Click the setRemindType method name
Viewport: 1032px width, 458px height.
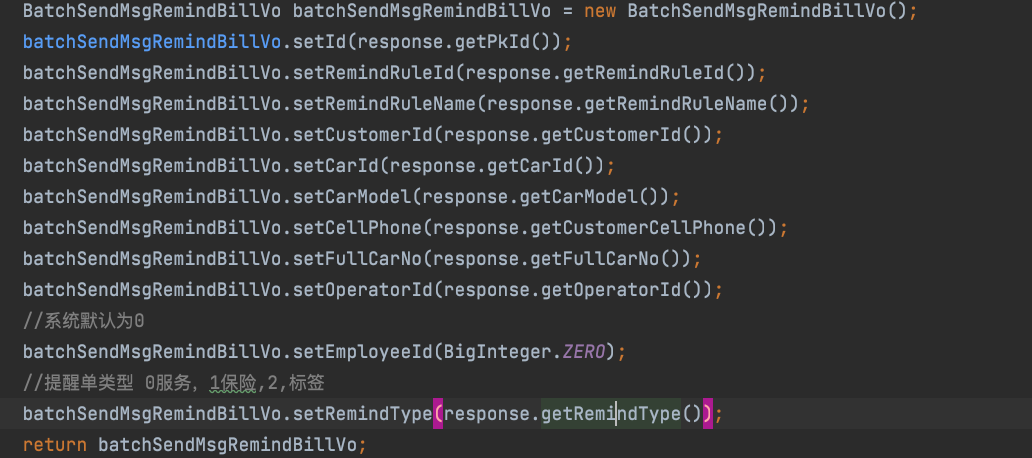(362, 414)
